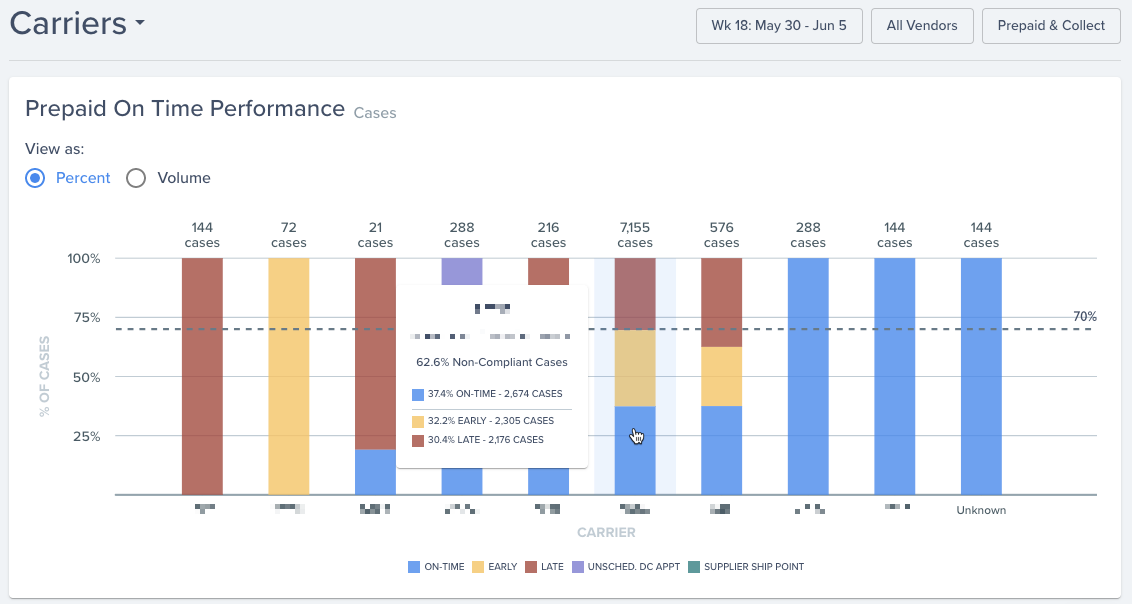Image resolution: width=1132 pixels, height=604 pixels.
Task: Select the Percent radio button
Action: 35,178
